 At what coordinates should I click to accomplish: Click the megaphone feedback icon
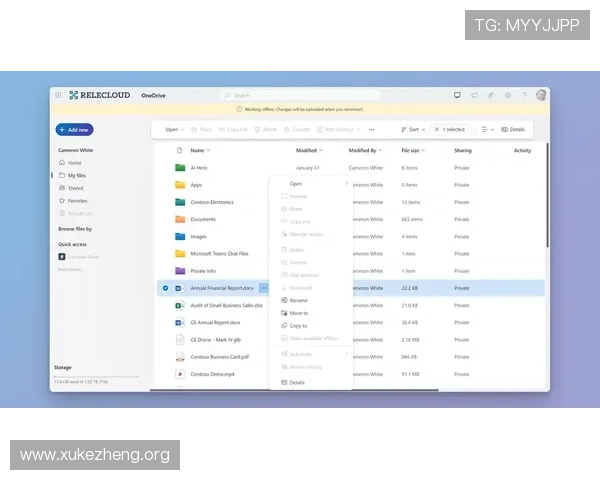[474, 95]
